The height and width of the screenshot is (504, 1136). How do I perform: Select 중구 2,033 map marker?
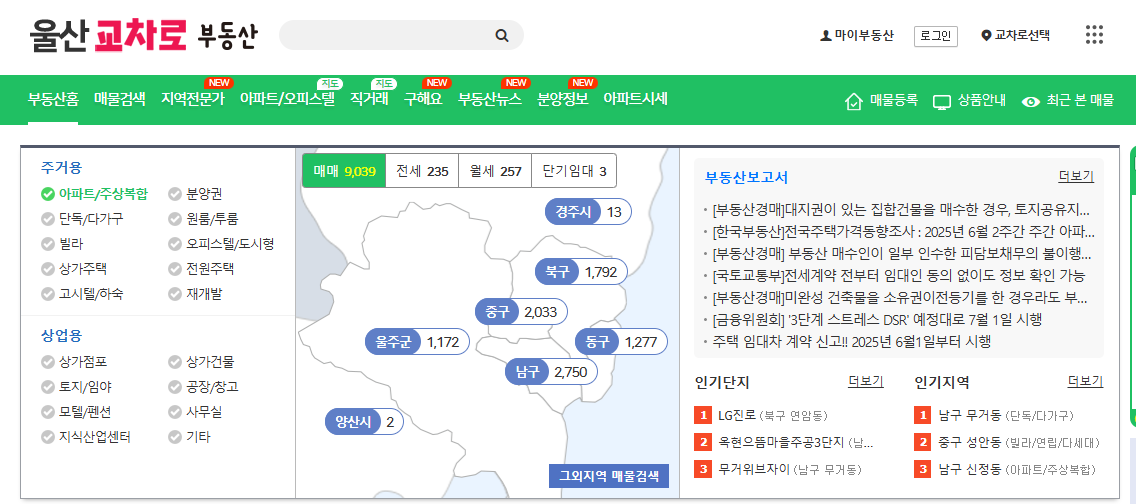(x=521, y=312)
